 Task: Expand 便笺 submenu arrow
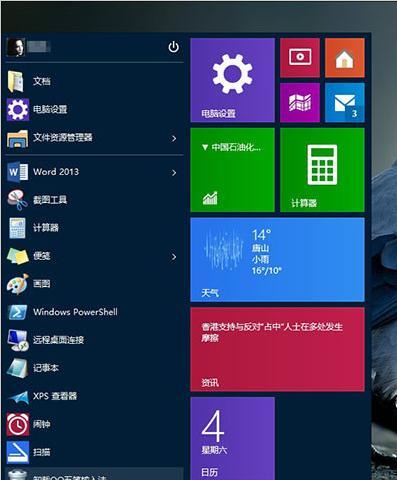(x=174, y=257)
